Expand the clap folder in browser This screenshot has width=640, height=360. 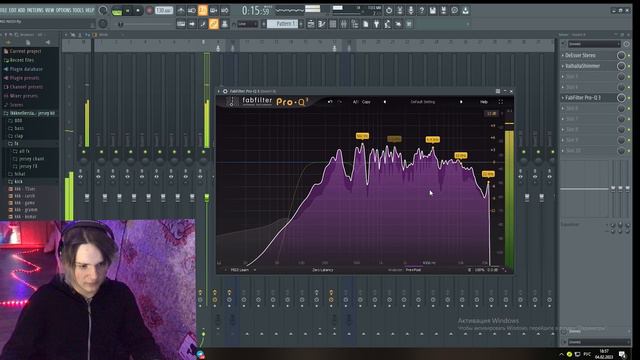(x=19, y=136)
